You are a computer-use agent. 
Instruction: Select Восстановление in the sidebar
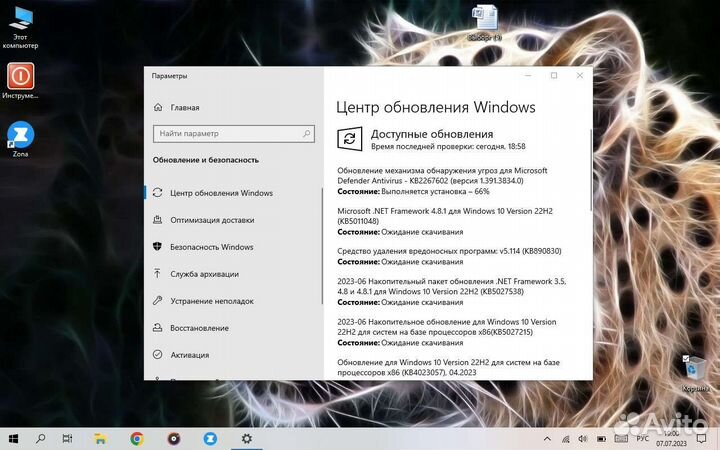200,328
